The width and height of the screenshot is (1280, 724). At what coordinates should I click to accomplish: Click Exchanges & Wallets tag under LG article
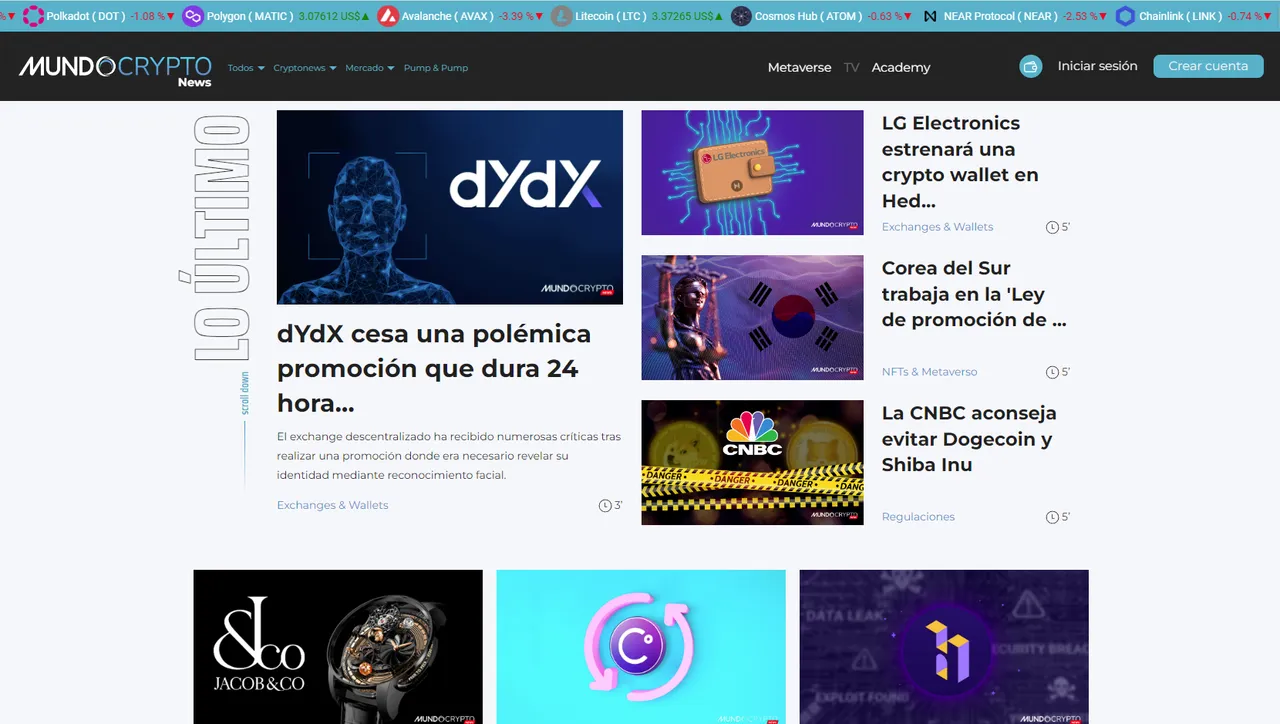[x=937, y=227]
